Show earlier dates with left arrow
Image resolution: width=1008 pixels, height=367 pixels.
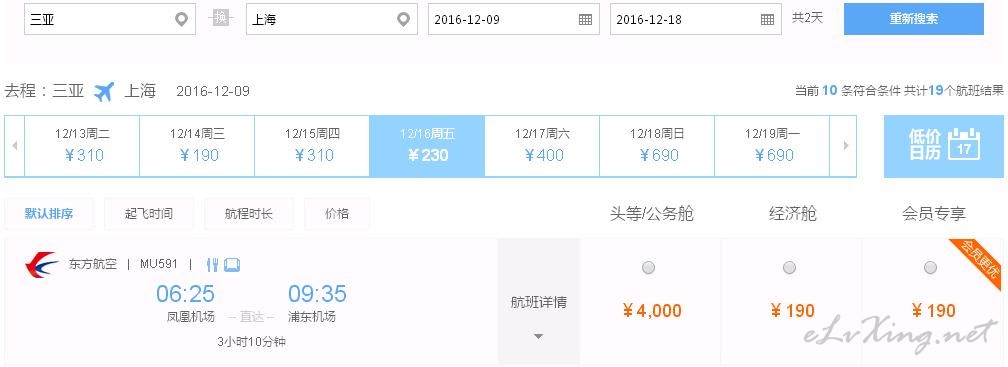pos(14,146)
